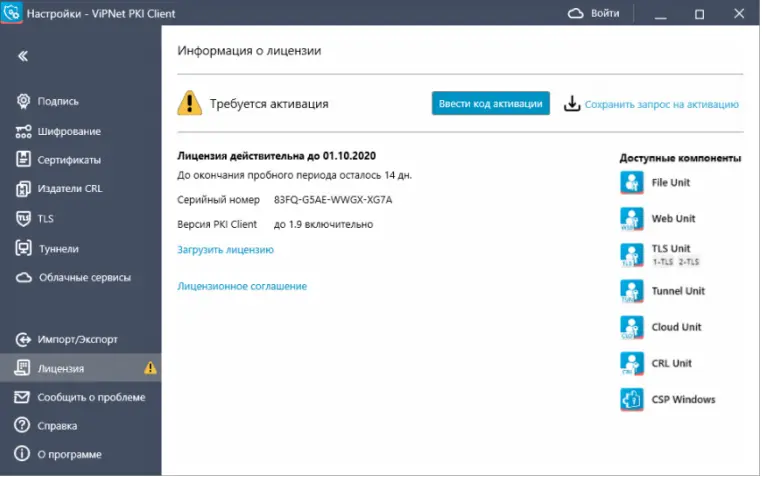This screenshot has width=762, height=477.
Task: Click the trial period remaining 14 дн. text
Action: [294, 175]
